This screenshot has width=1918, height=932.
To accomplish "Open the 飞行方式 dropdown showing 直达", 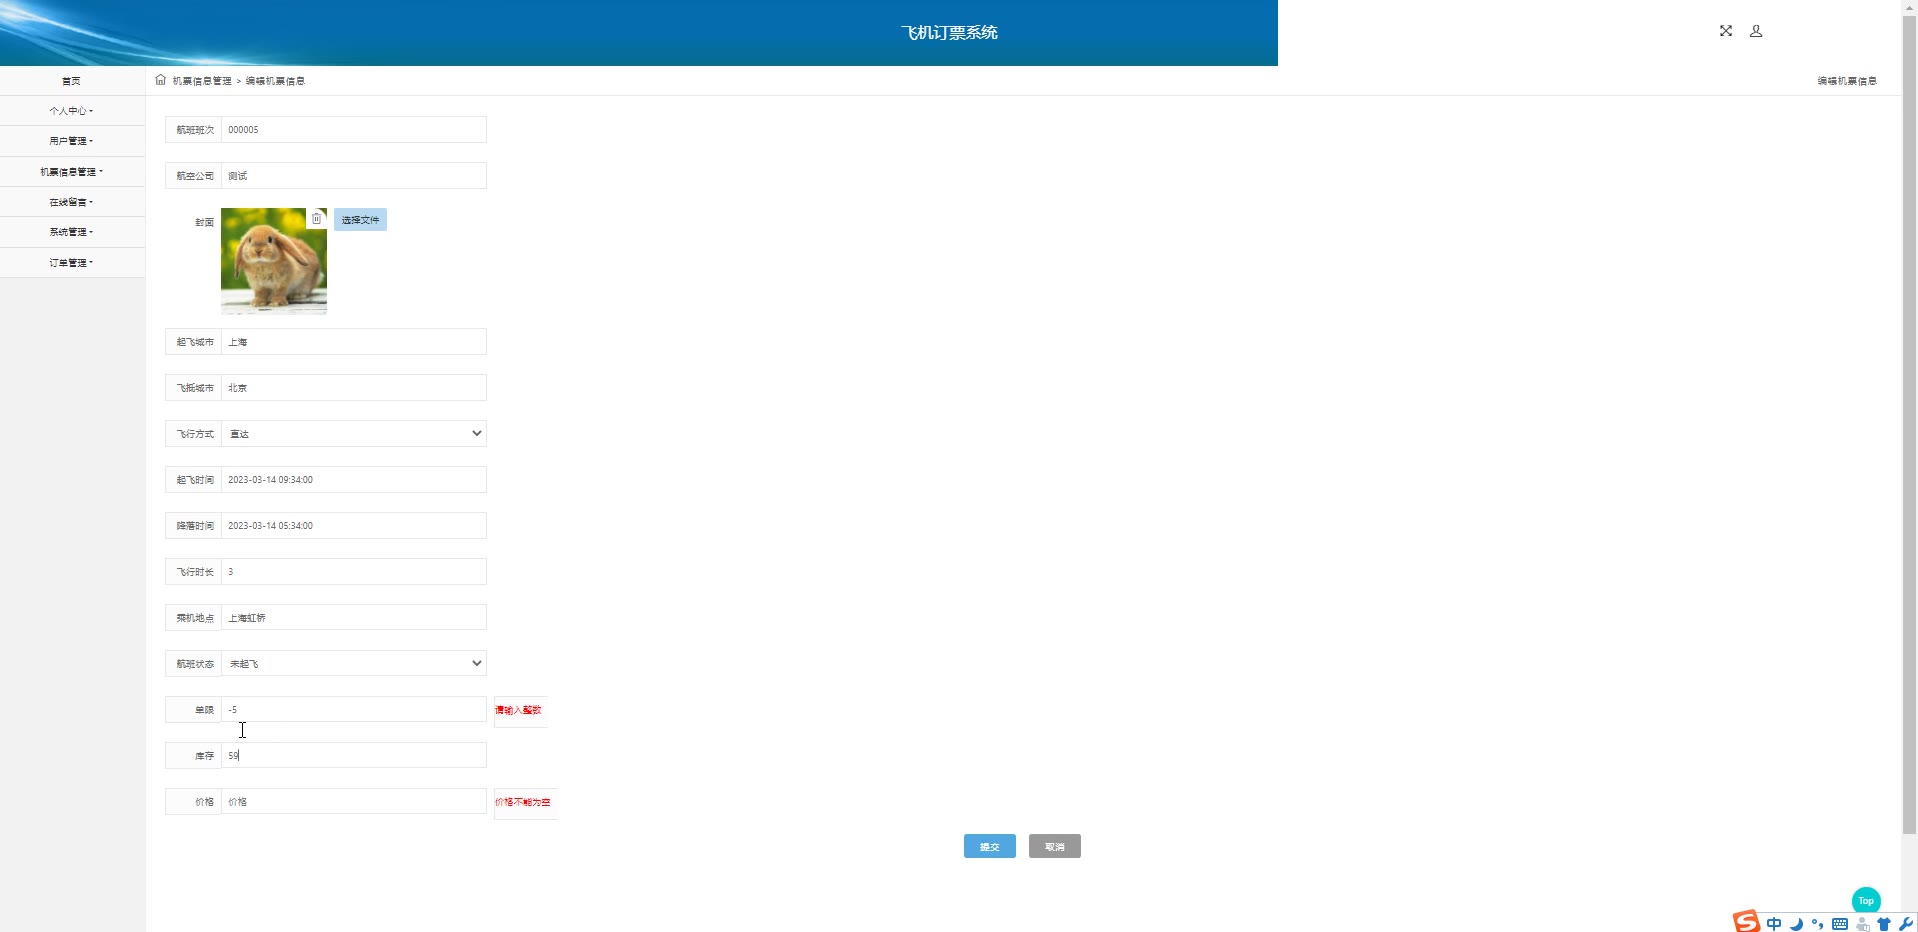I will click(x=354, y=434).
